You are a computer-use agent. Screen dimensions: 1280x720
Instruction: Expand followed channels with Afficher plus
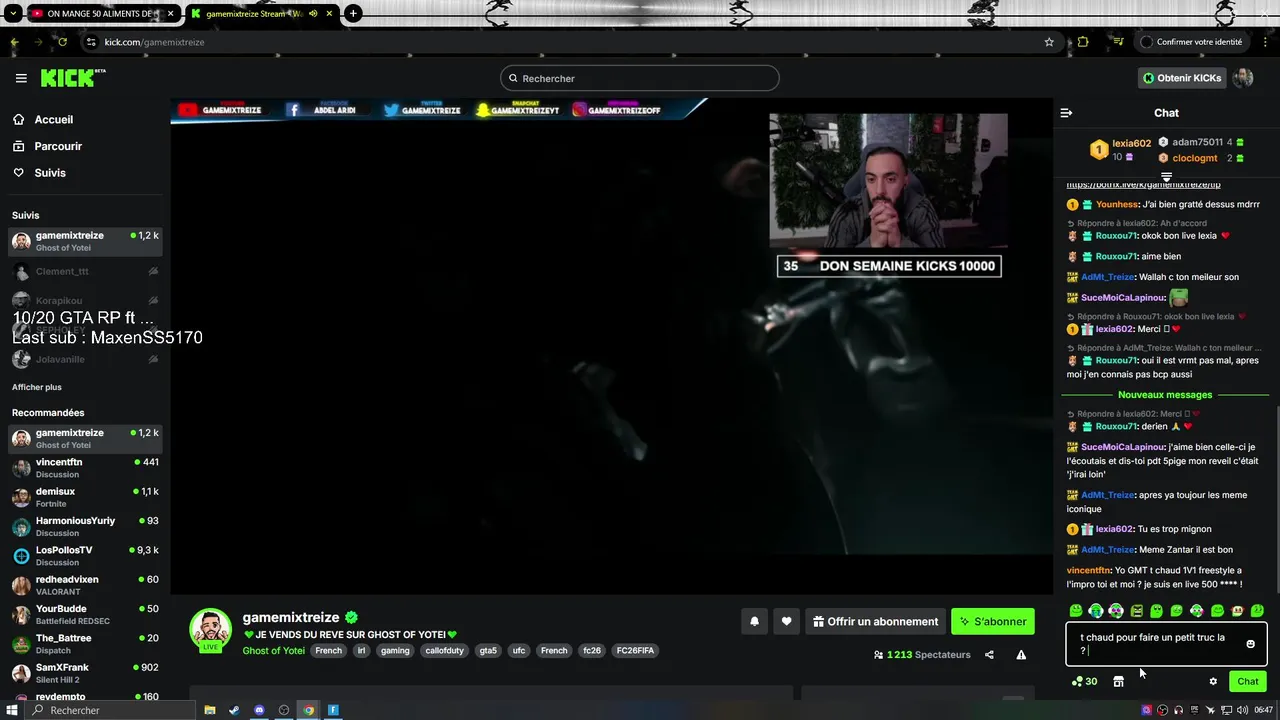[x=37, y=387]
